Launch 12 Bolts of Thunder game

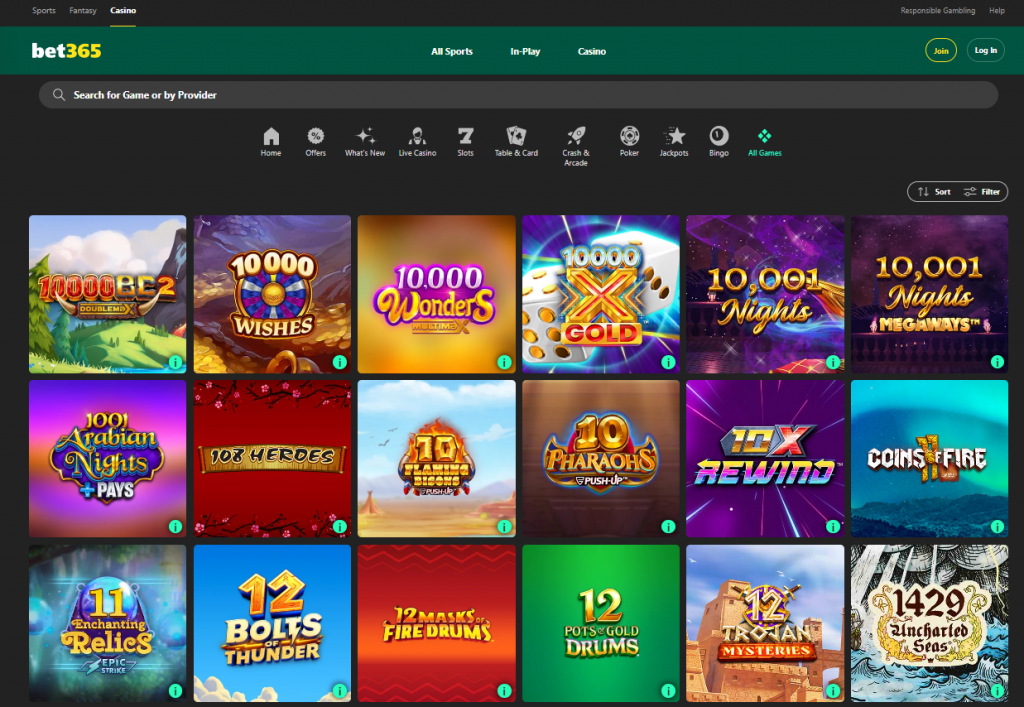click(272, 623)
